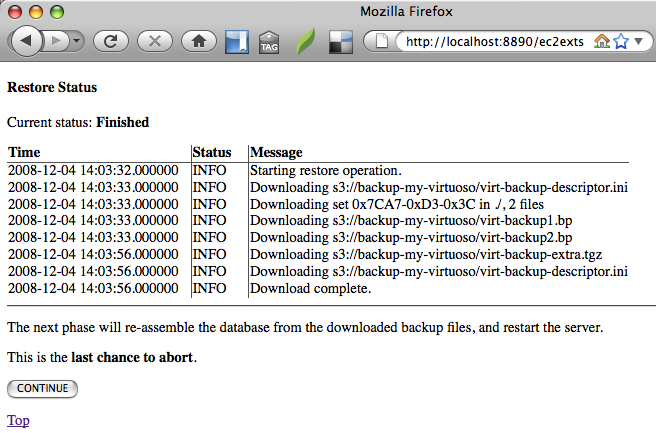Click the TAG toolbar icon
The width and height of the screenshot is (656, 433).
click(x=269, y=42)
